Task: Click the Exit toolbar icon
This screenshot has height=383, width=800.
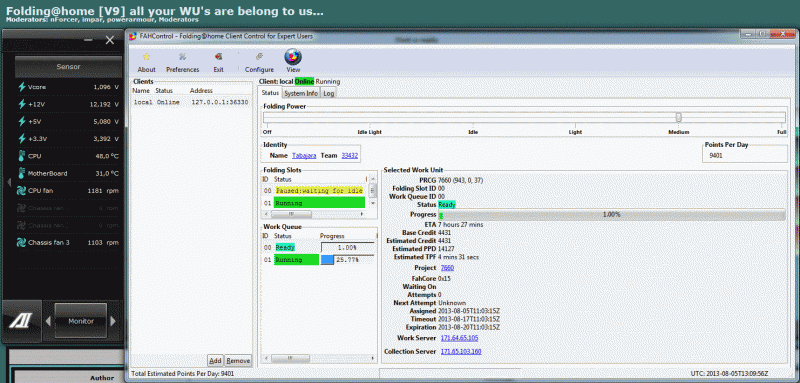Action: pos(218,57)
